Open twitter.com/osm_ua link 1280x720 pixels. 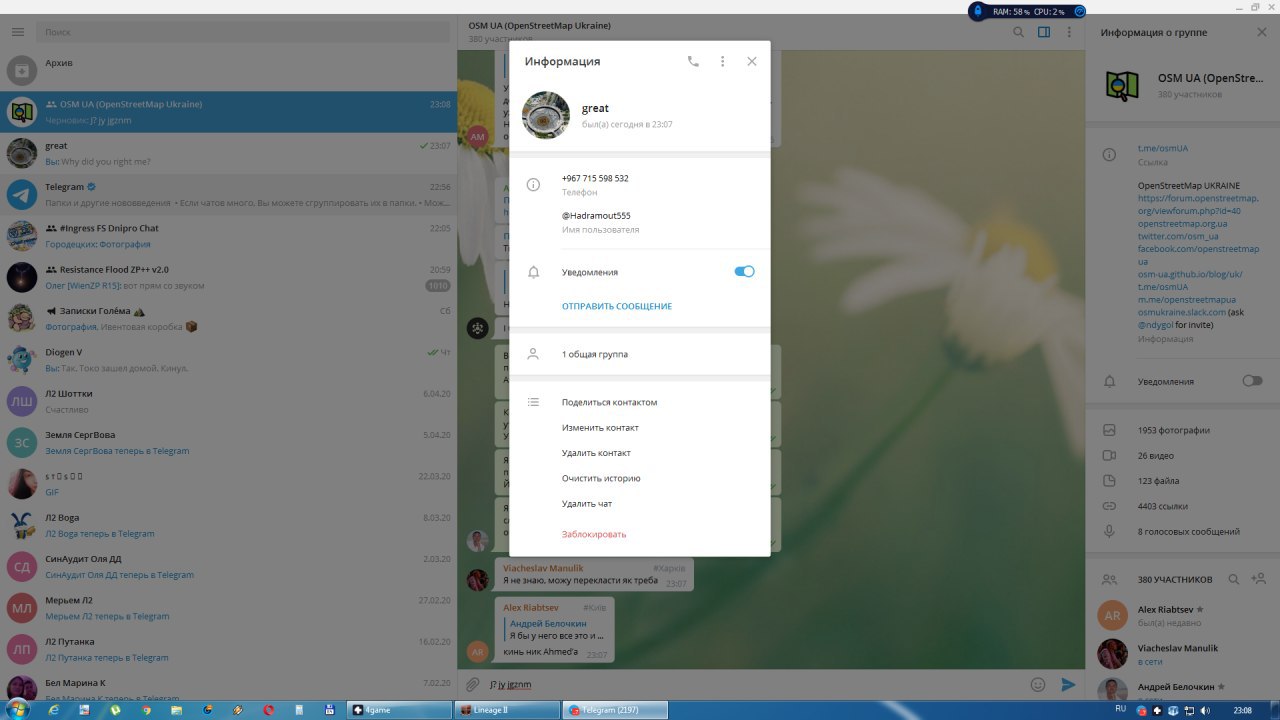click(x=1178, y=236)
